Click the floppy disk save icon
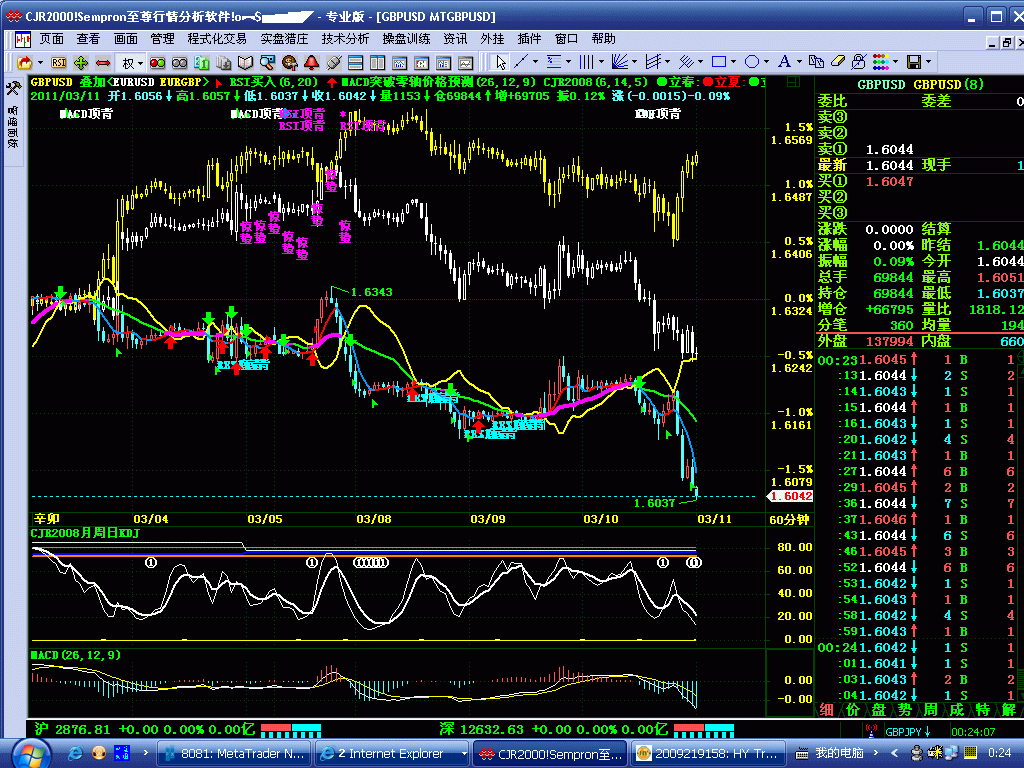1024x768 pixels. tap(914, 62)
